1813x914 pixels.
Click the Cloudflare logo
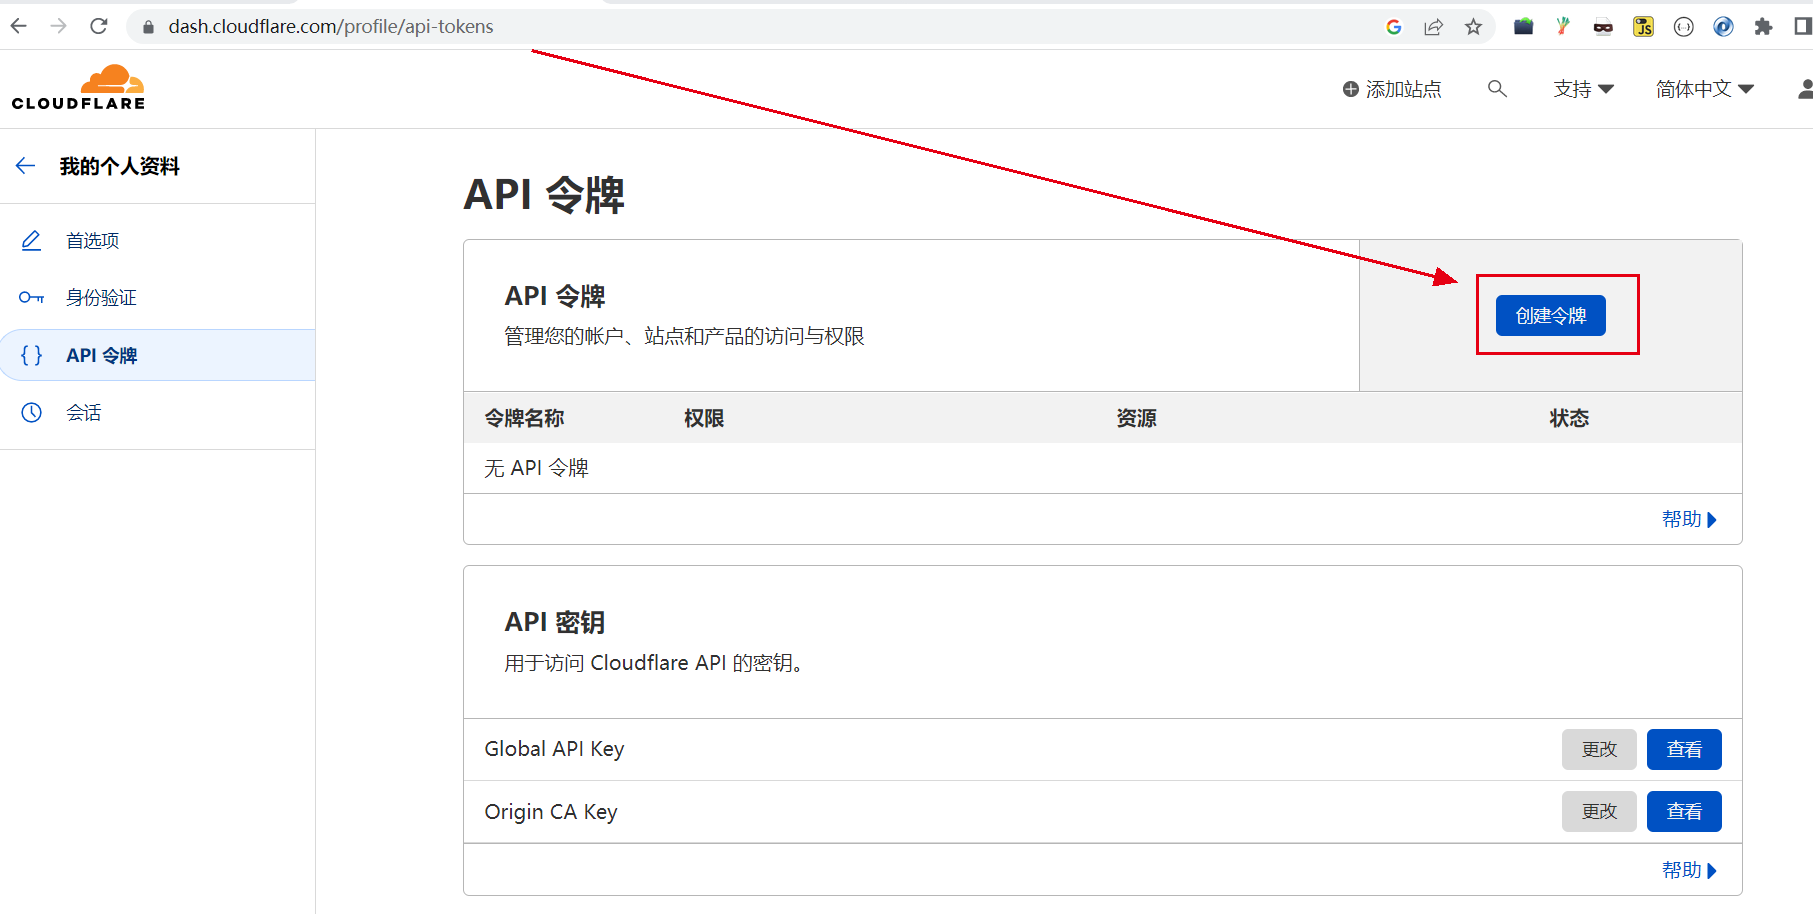(78, 87)
